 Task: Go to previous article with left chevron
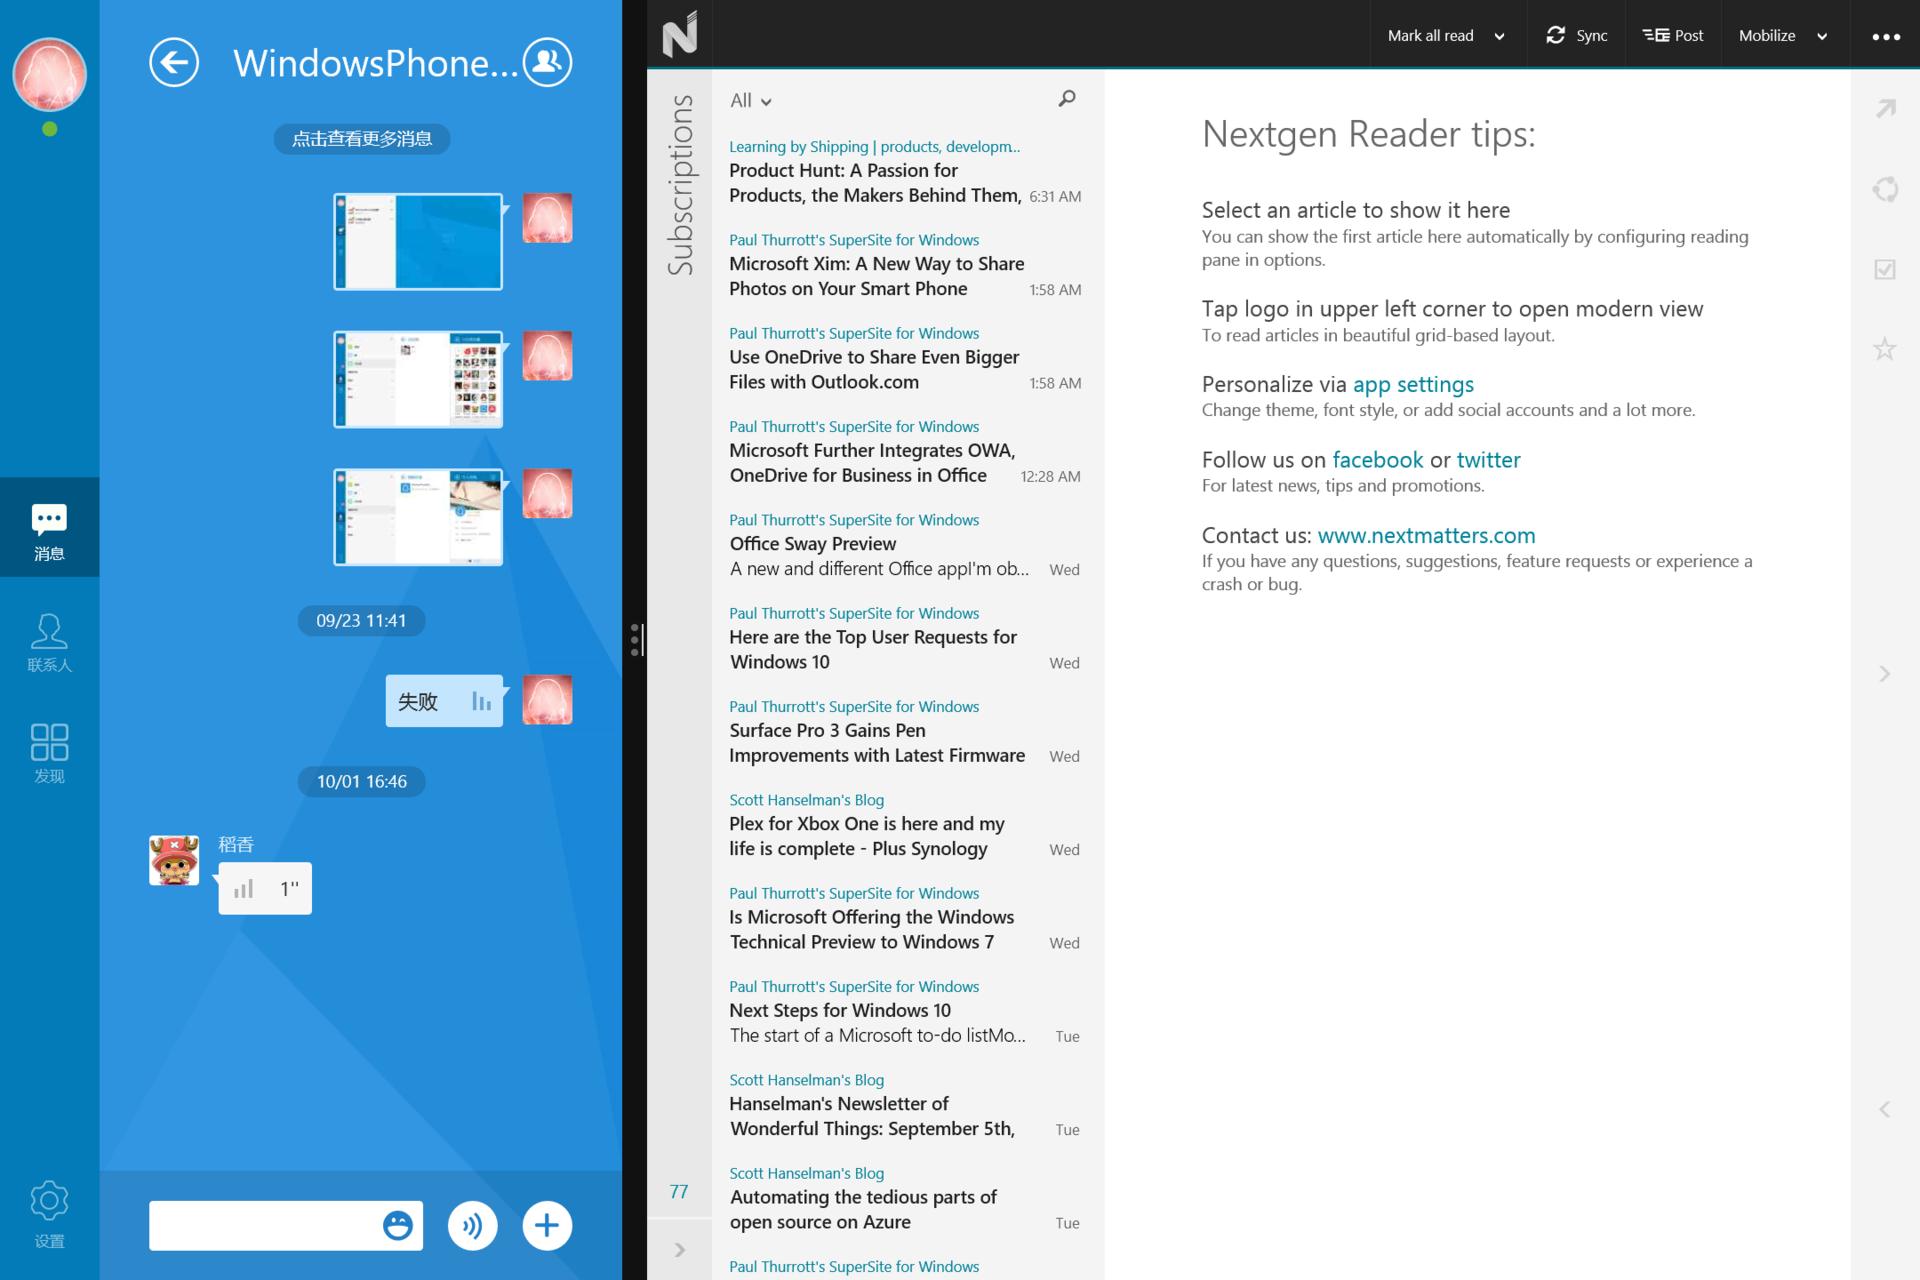[x=1885, y=1109]
